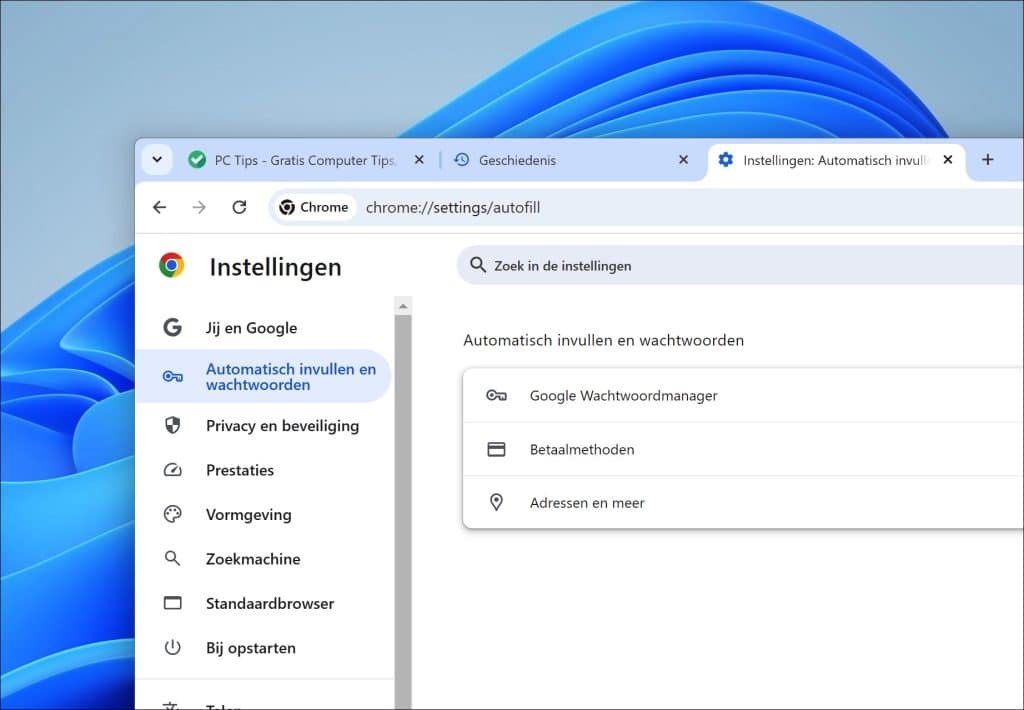Image resolution: width=1024 pixels, height=710 pixels.
Task: Close the Instellingen tab
Action: (948, 159)
